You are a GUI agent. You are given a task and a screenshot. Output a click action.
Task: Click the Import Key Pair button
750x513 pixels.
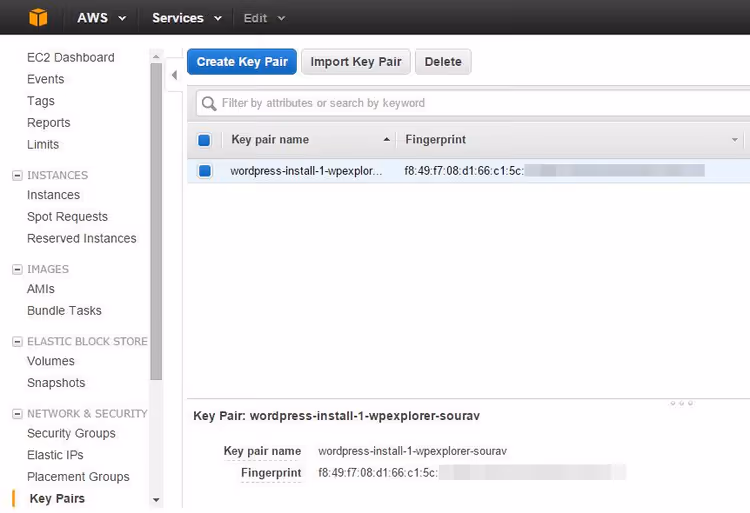tap(356, 62)
